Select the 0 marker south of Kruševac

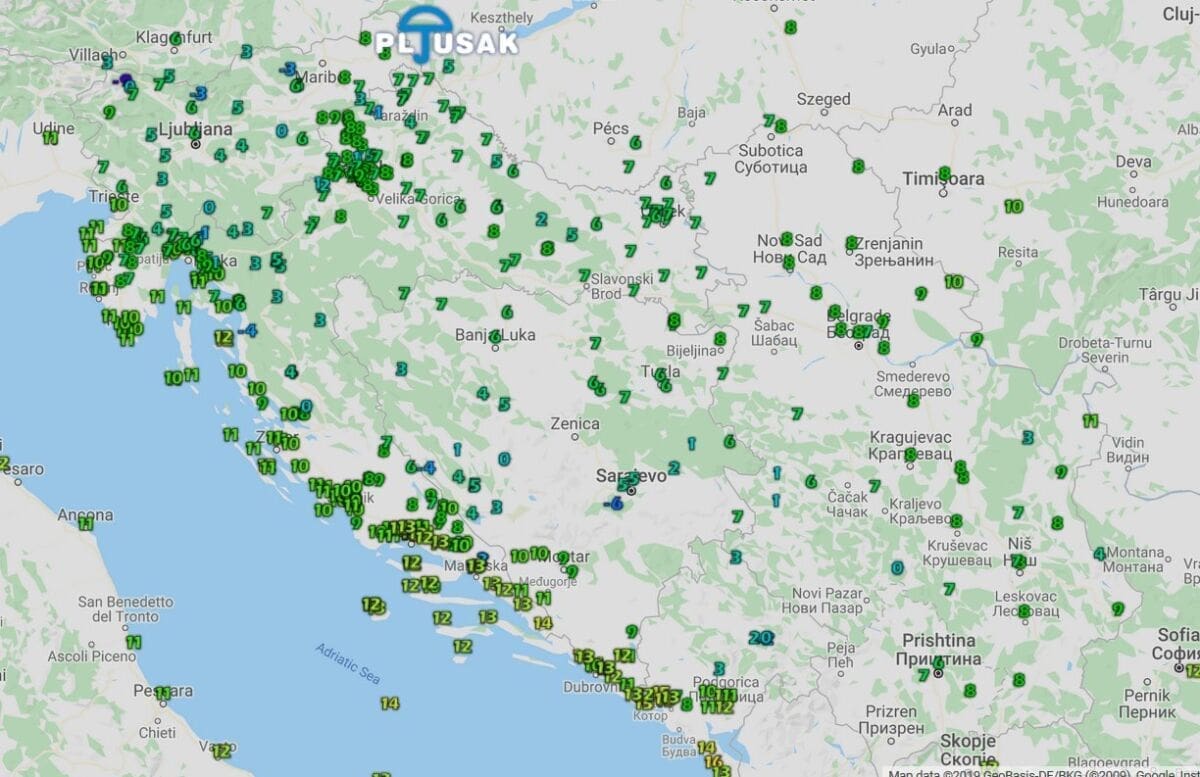click(897, 568)
